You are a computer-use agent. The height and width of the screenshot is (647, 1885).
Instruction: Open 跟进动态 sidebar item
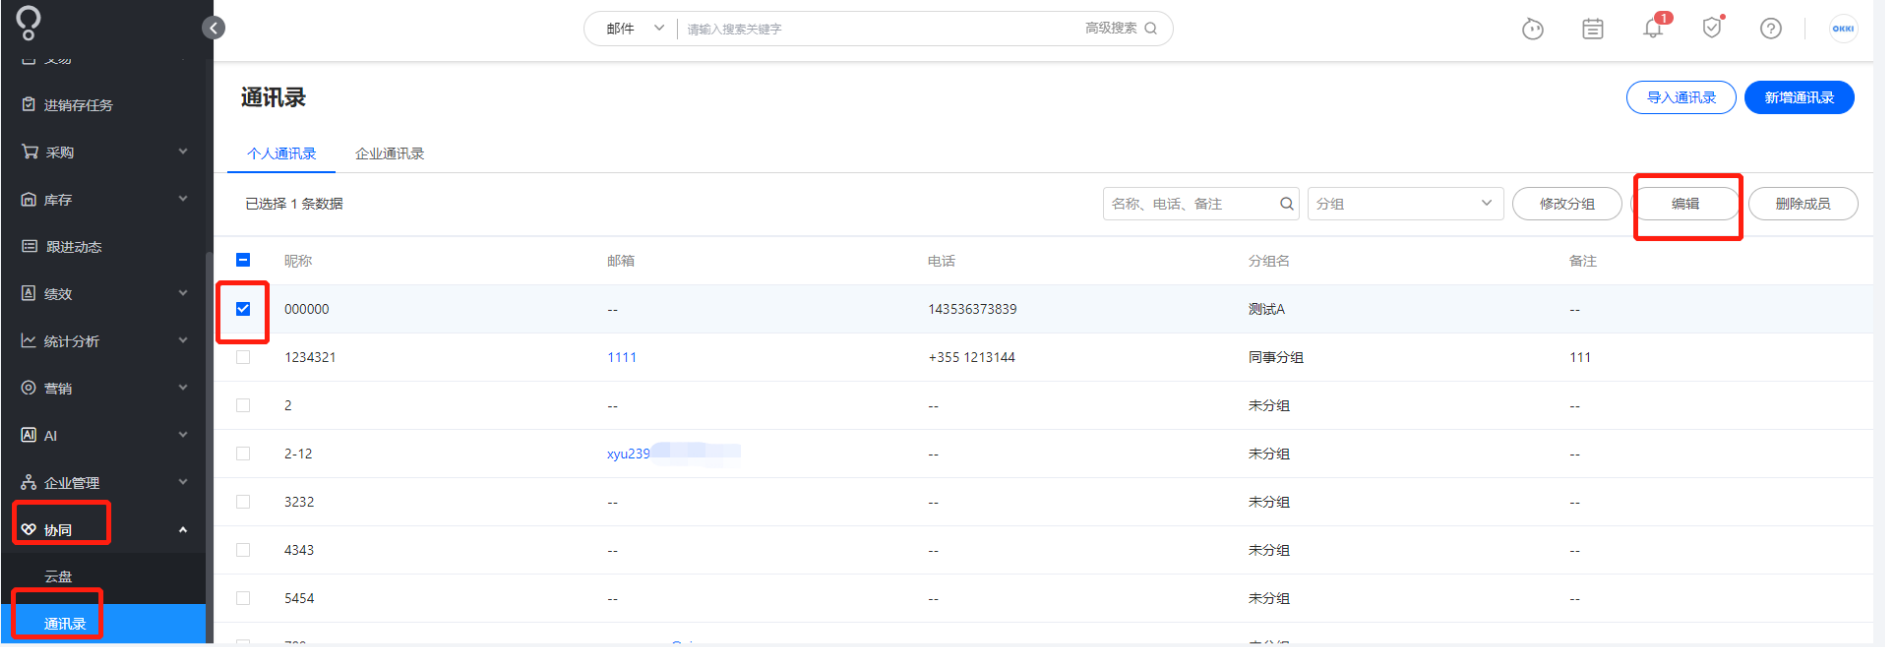[74, 247]
